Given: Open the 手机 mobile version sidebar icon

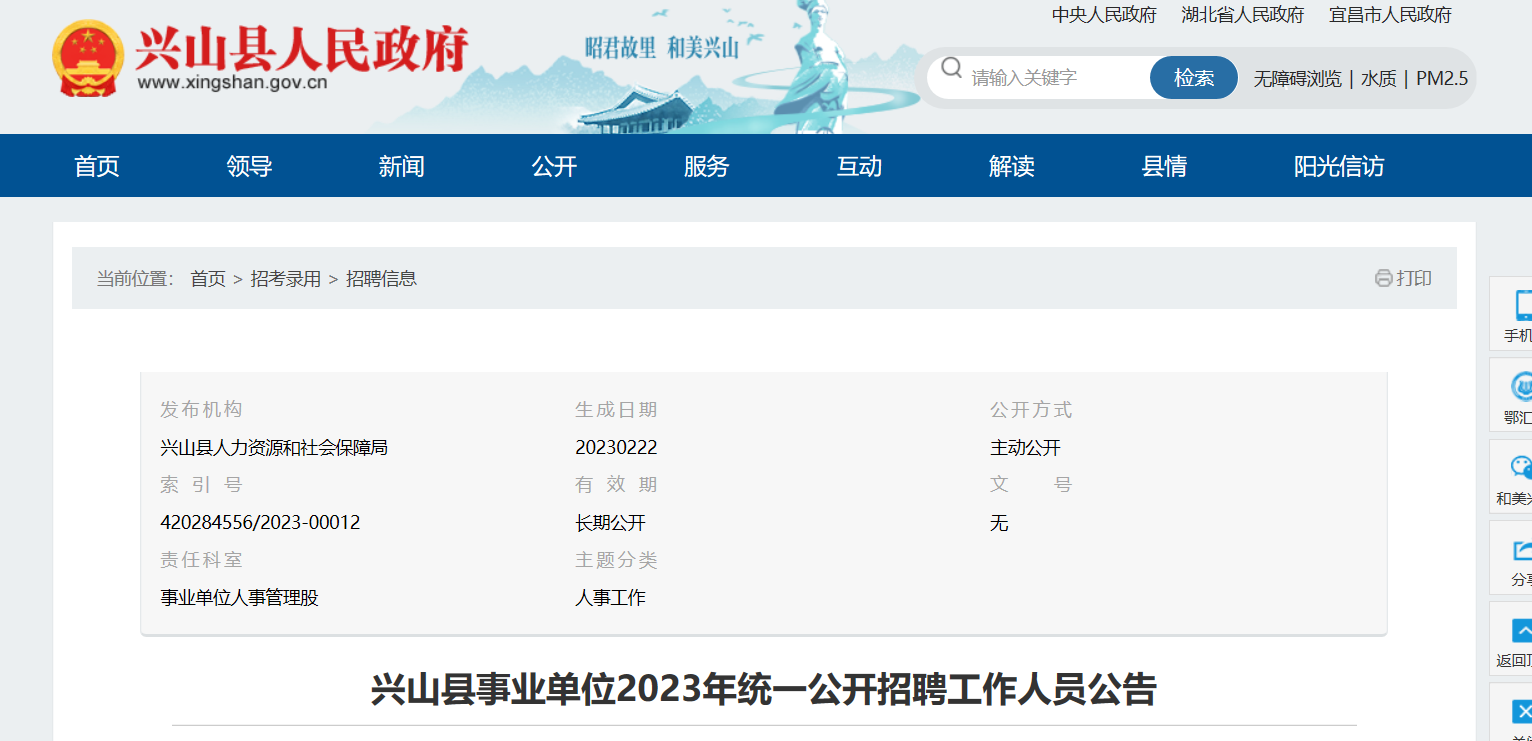Looking at the screenshot, I should coord(1523,305).
